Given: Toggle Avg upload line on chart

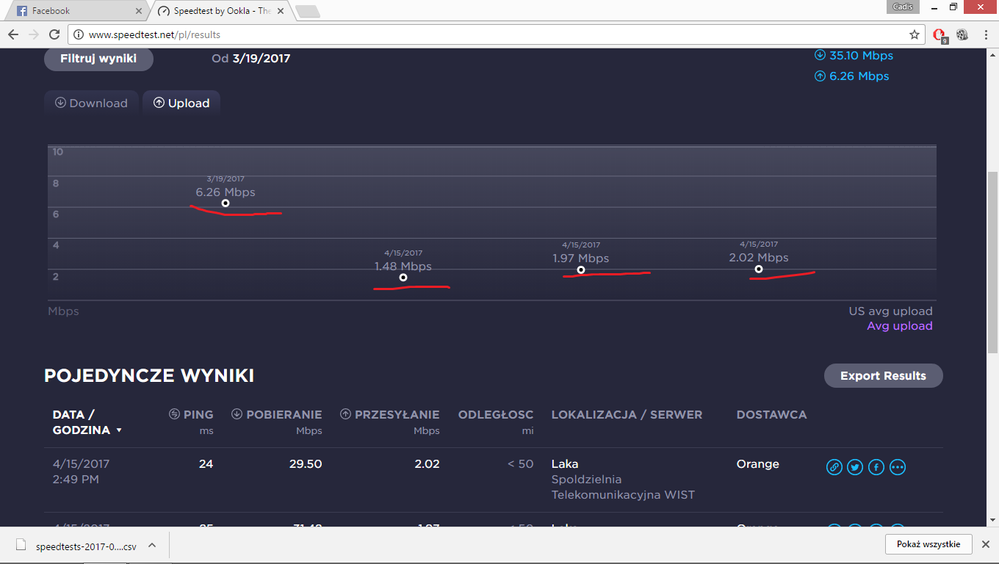Looking at the screenshot, I should (899, 326).
